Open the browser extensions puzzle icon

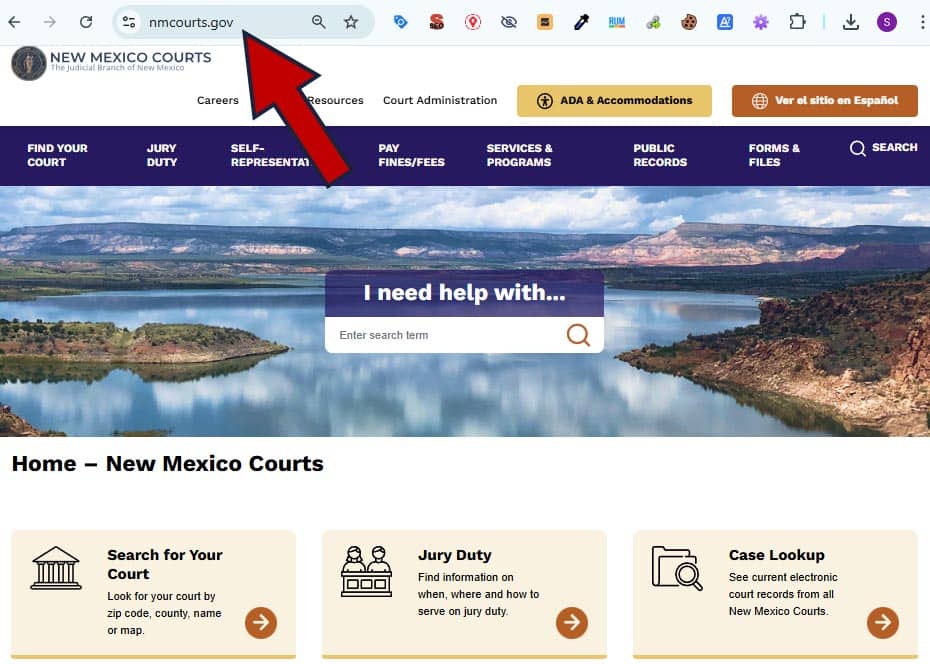(797, 22)
